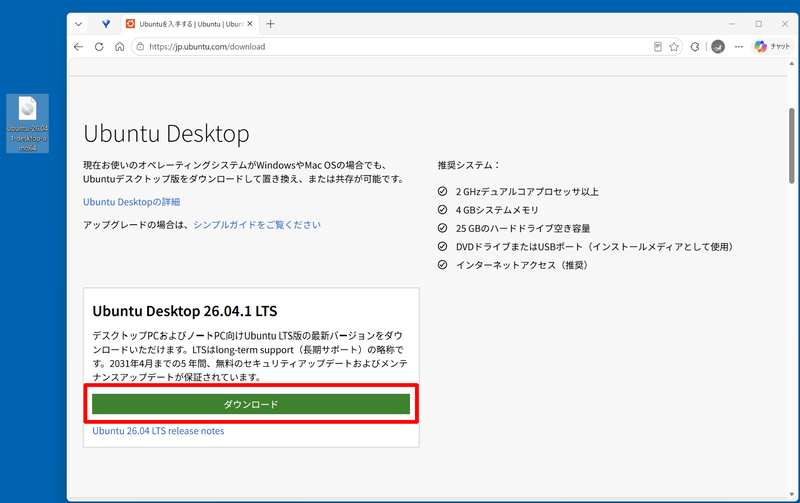The height and width of the screenshot is (503, 800).
Task: Switch to the pinned blue Y tab
Action: (106, 24)
